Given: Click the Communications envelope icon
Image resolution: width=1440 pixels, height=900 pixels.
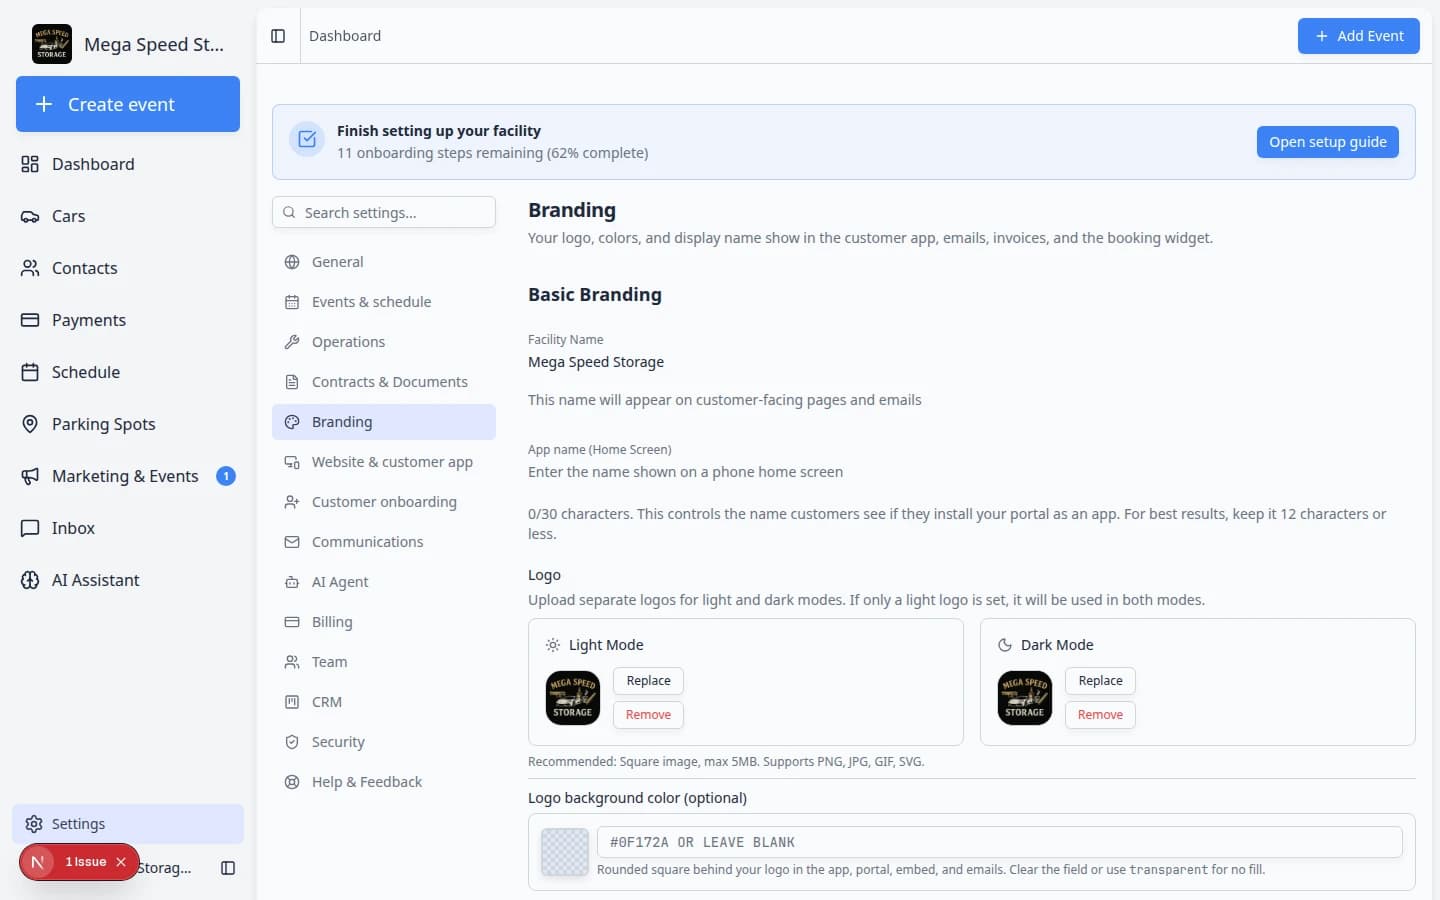Looking at the screenshot, I should (292, 542).
